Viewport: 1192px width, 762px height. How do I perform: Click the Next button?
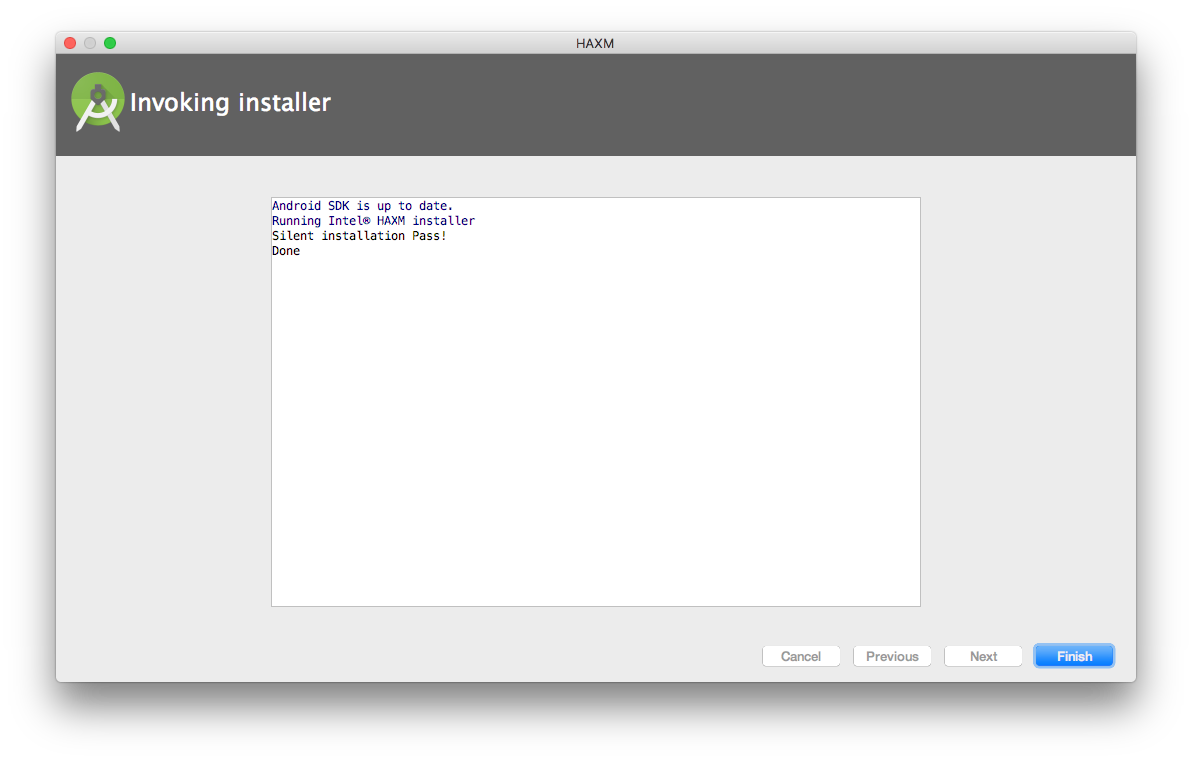pyautogui.click(x=983, y=656)
